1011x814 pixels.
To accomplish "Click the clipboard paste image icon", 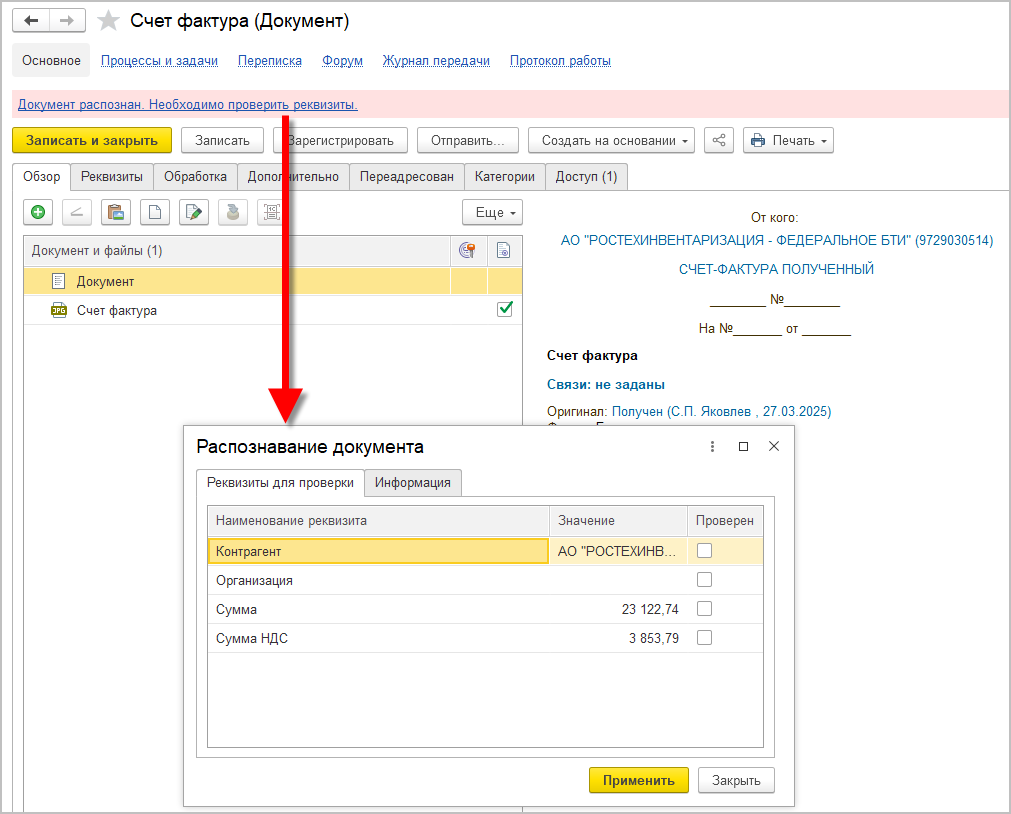I will [116, 212].
